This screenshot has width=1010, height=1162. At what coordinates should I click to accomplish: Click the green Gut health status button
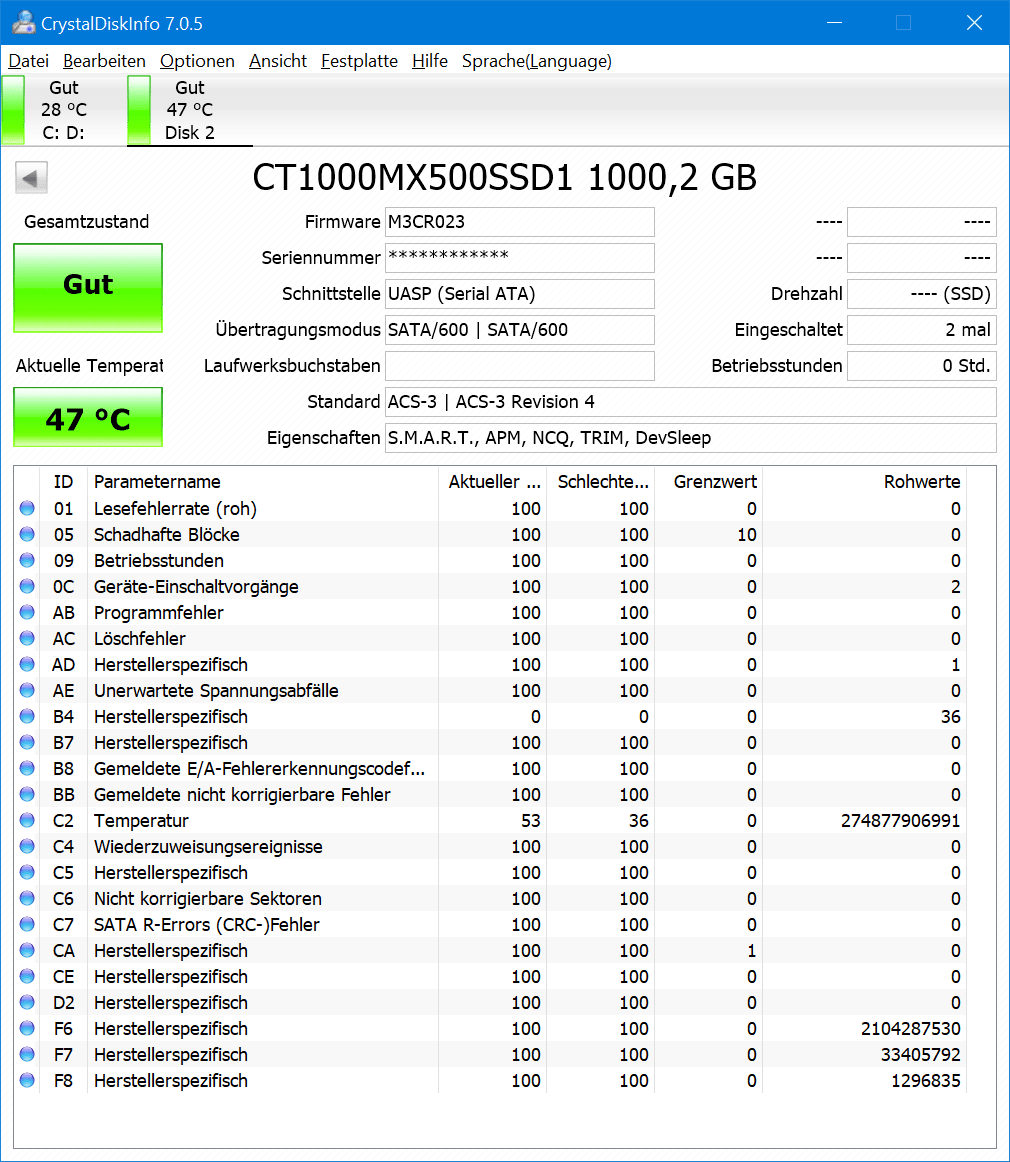(88, 288)
